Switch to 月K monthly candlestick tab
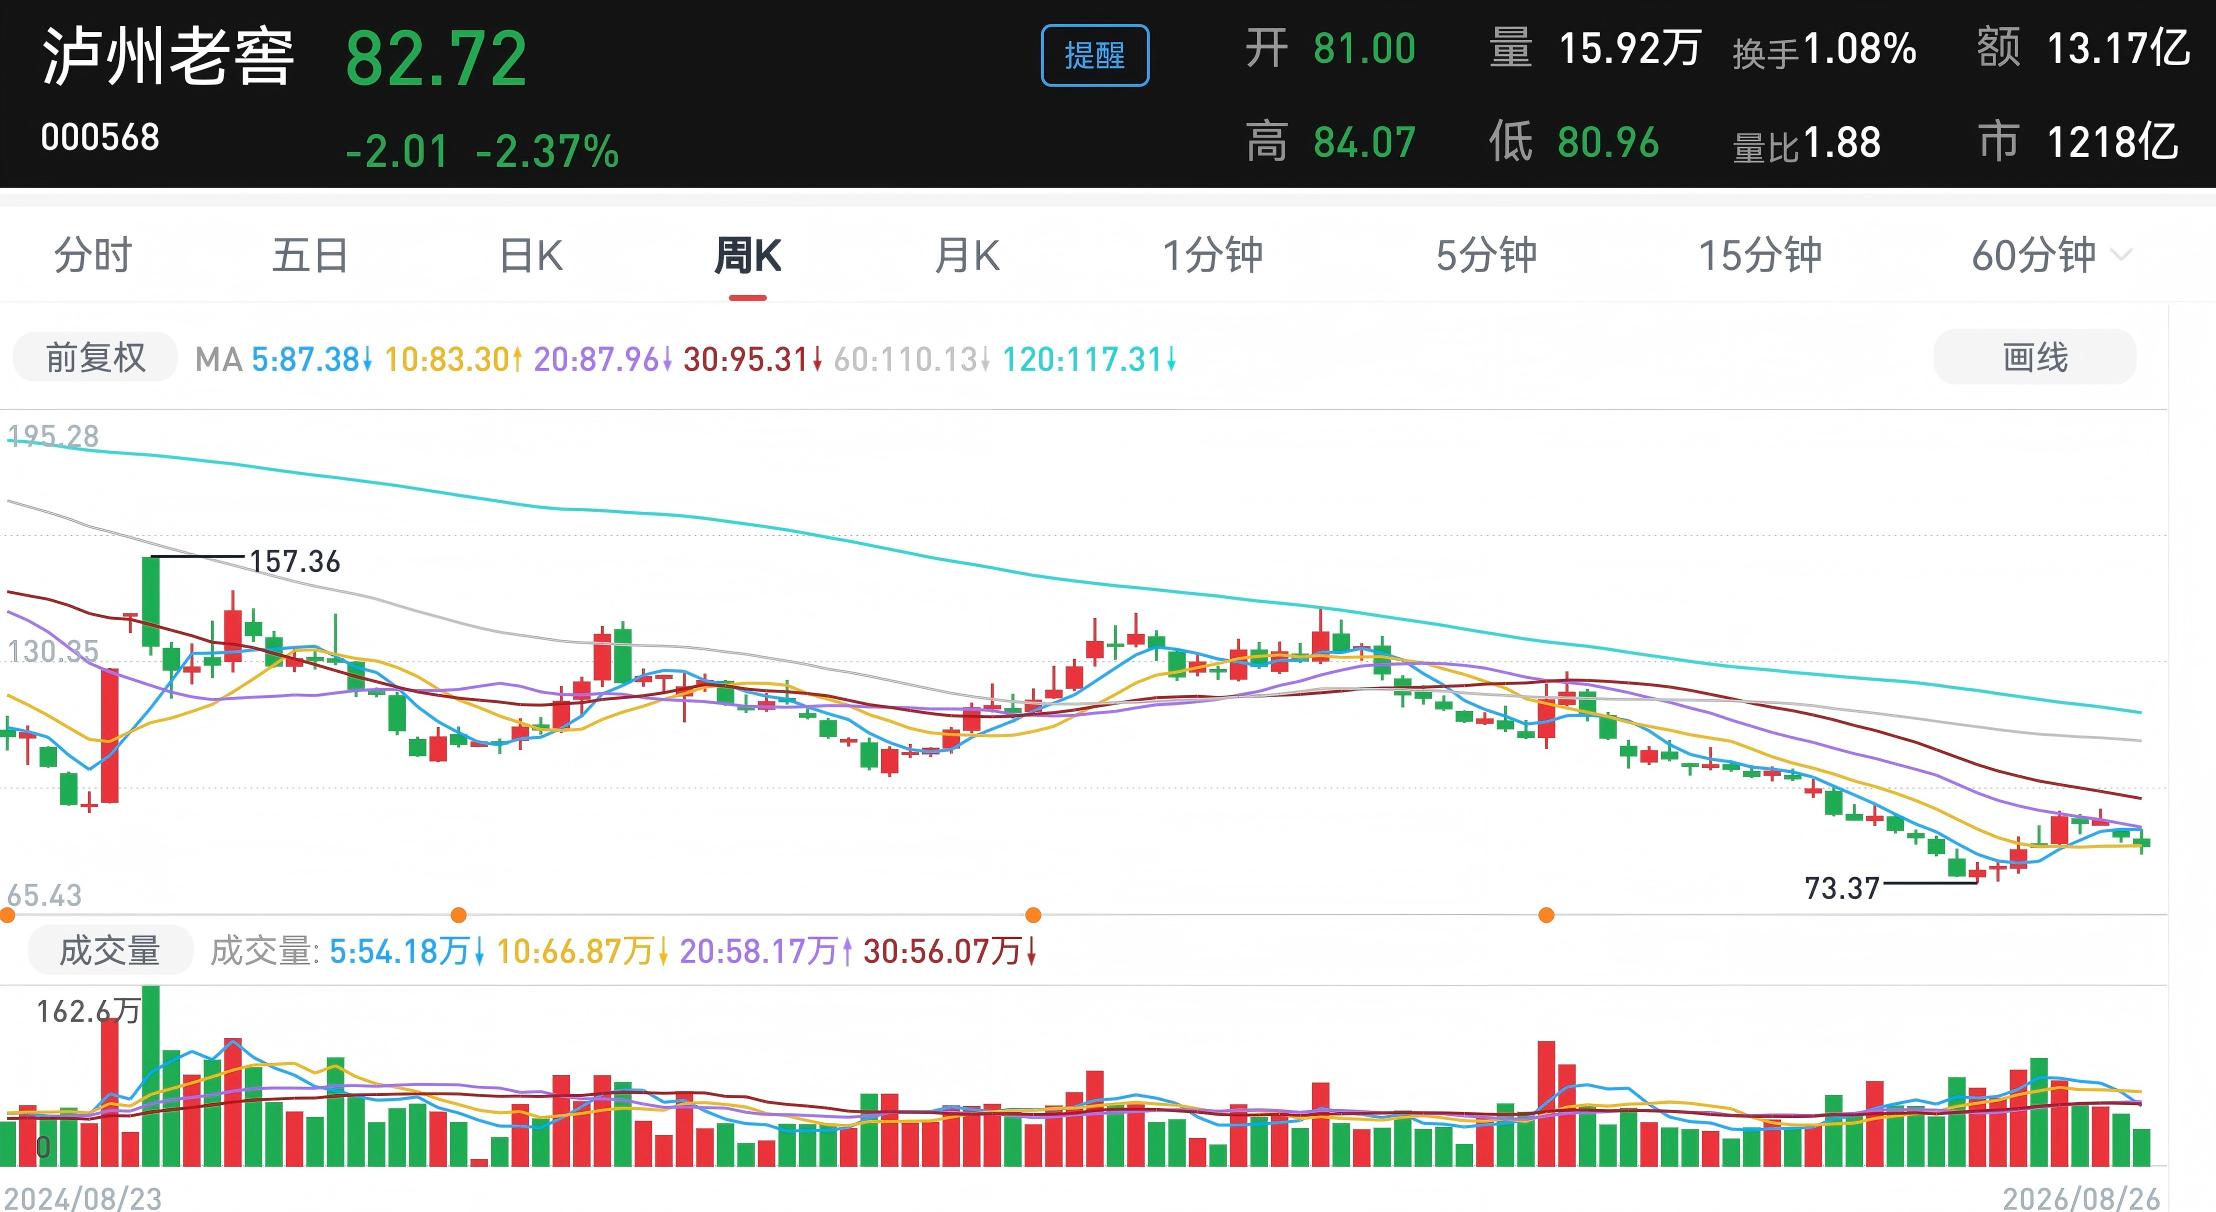The width and height of the screenshot is (2216, 1212). (967, 256)
